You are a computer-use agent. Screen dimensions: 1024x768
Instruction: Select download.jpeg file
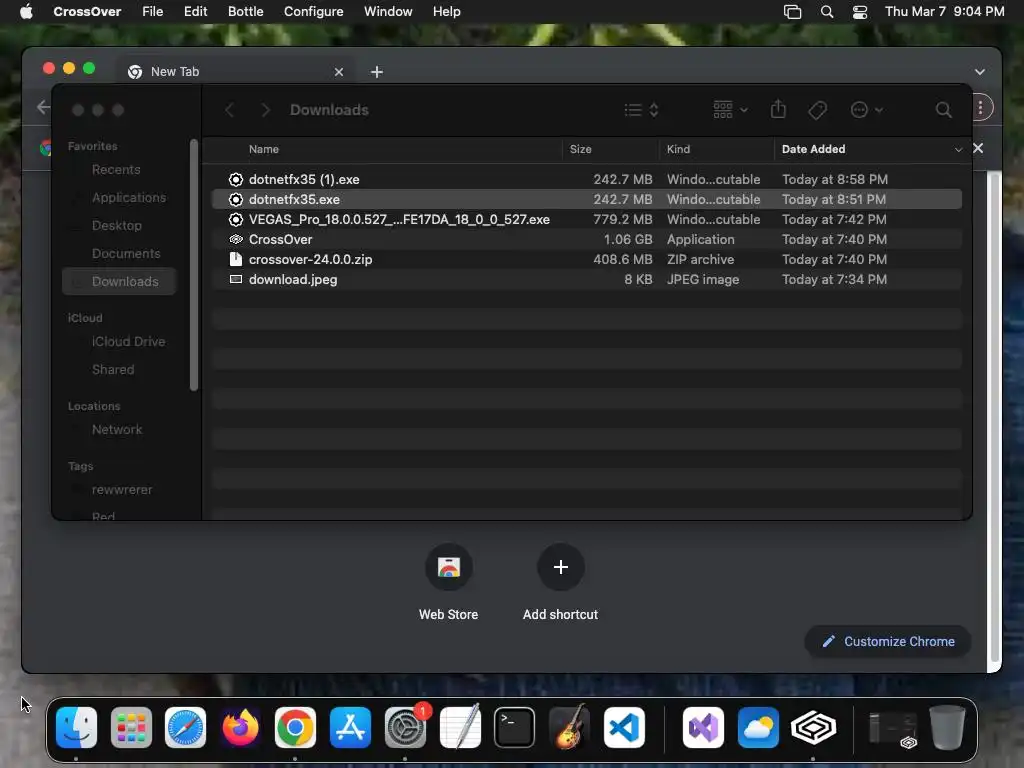(586, 280)
